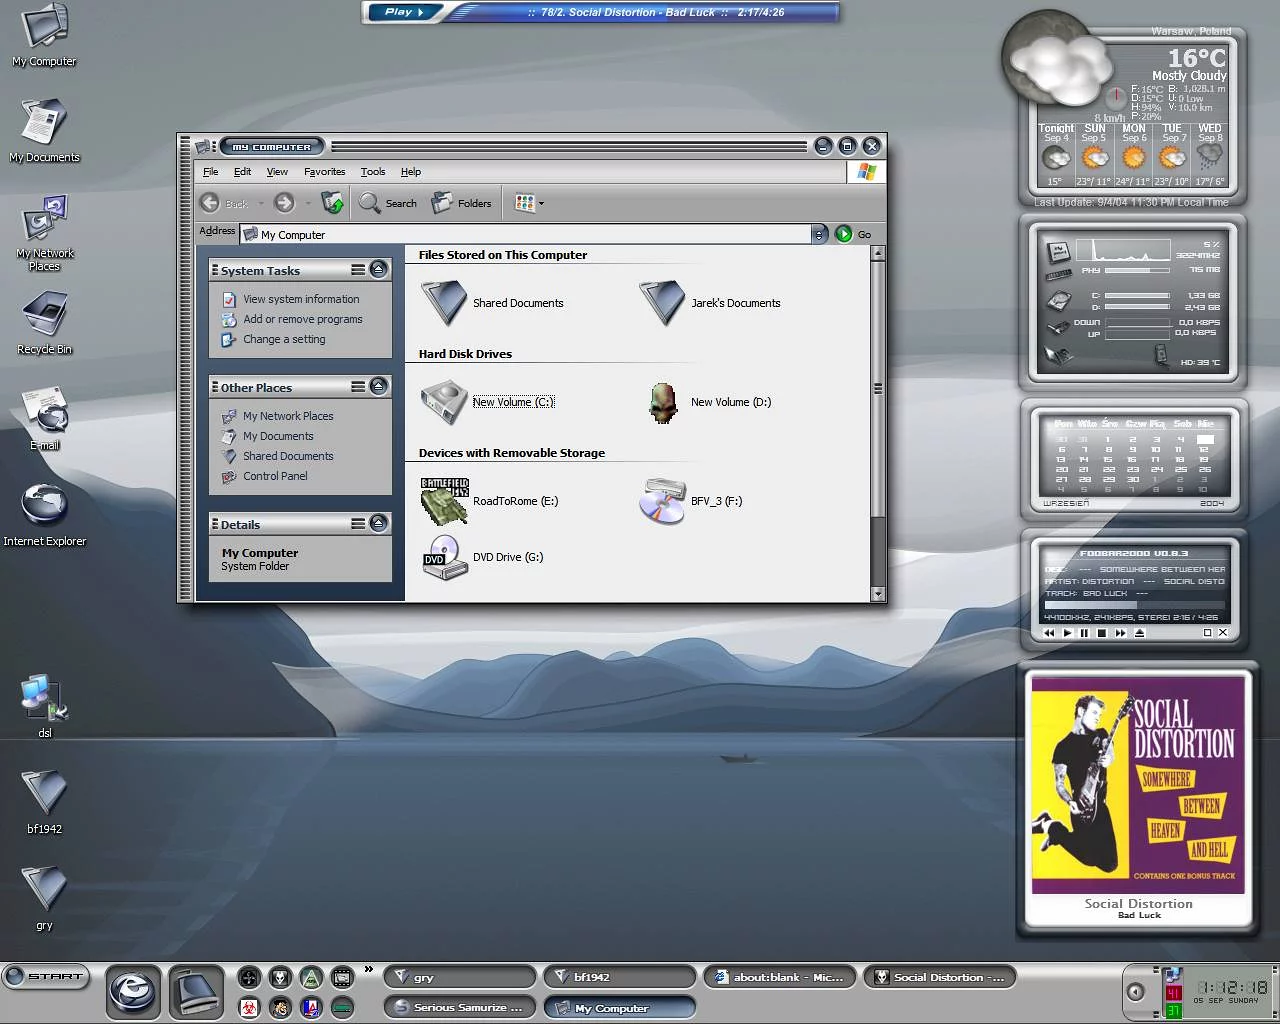1280x1024 pixels.
Task: Skip to next track in foobar2000 widget
Action: pyautogui.click(x=1121, y=633)
